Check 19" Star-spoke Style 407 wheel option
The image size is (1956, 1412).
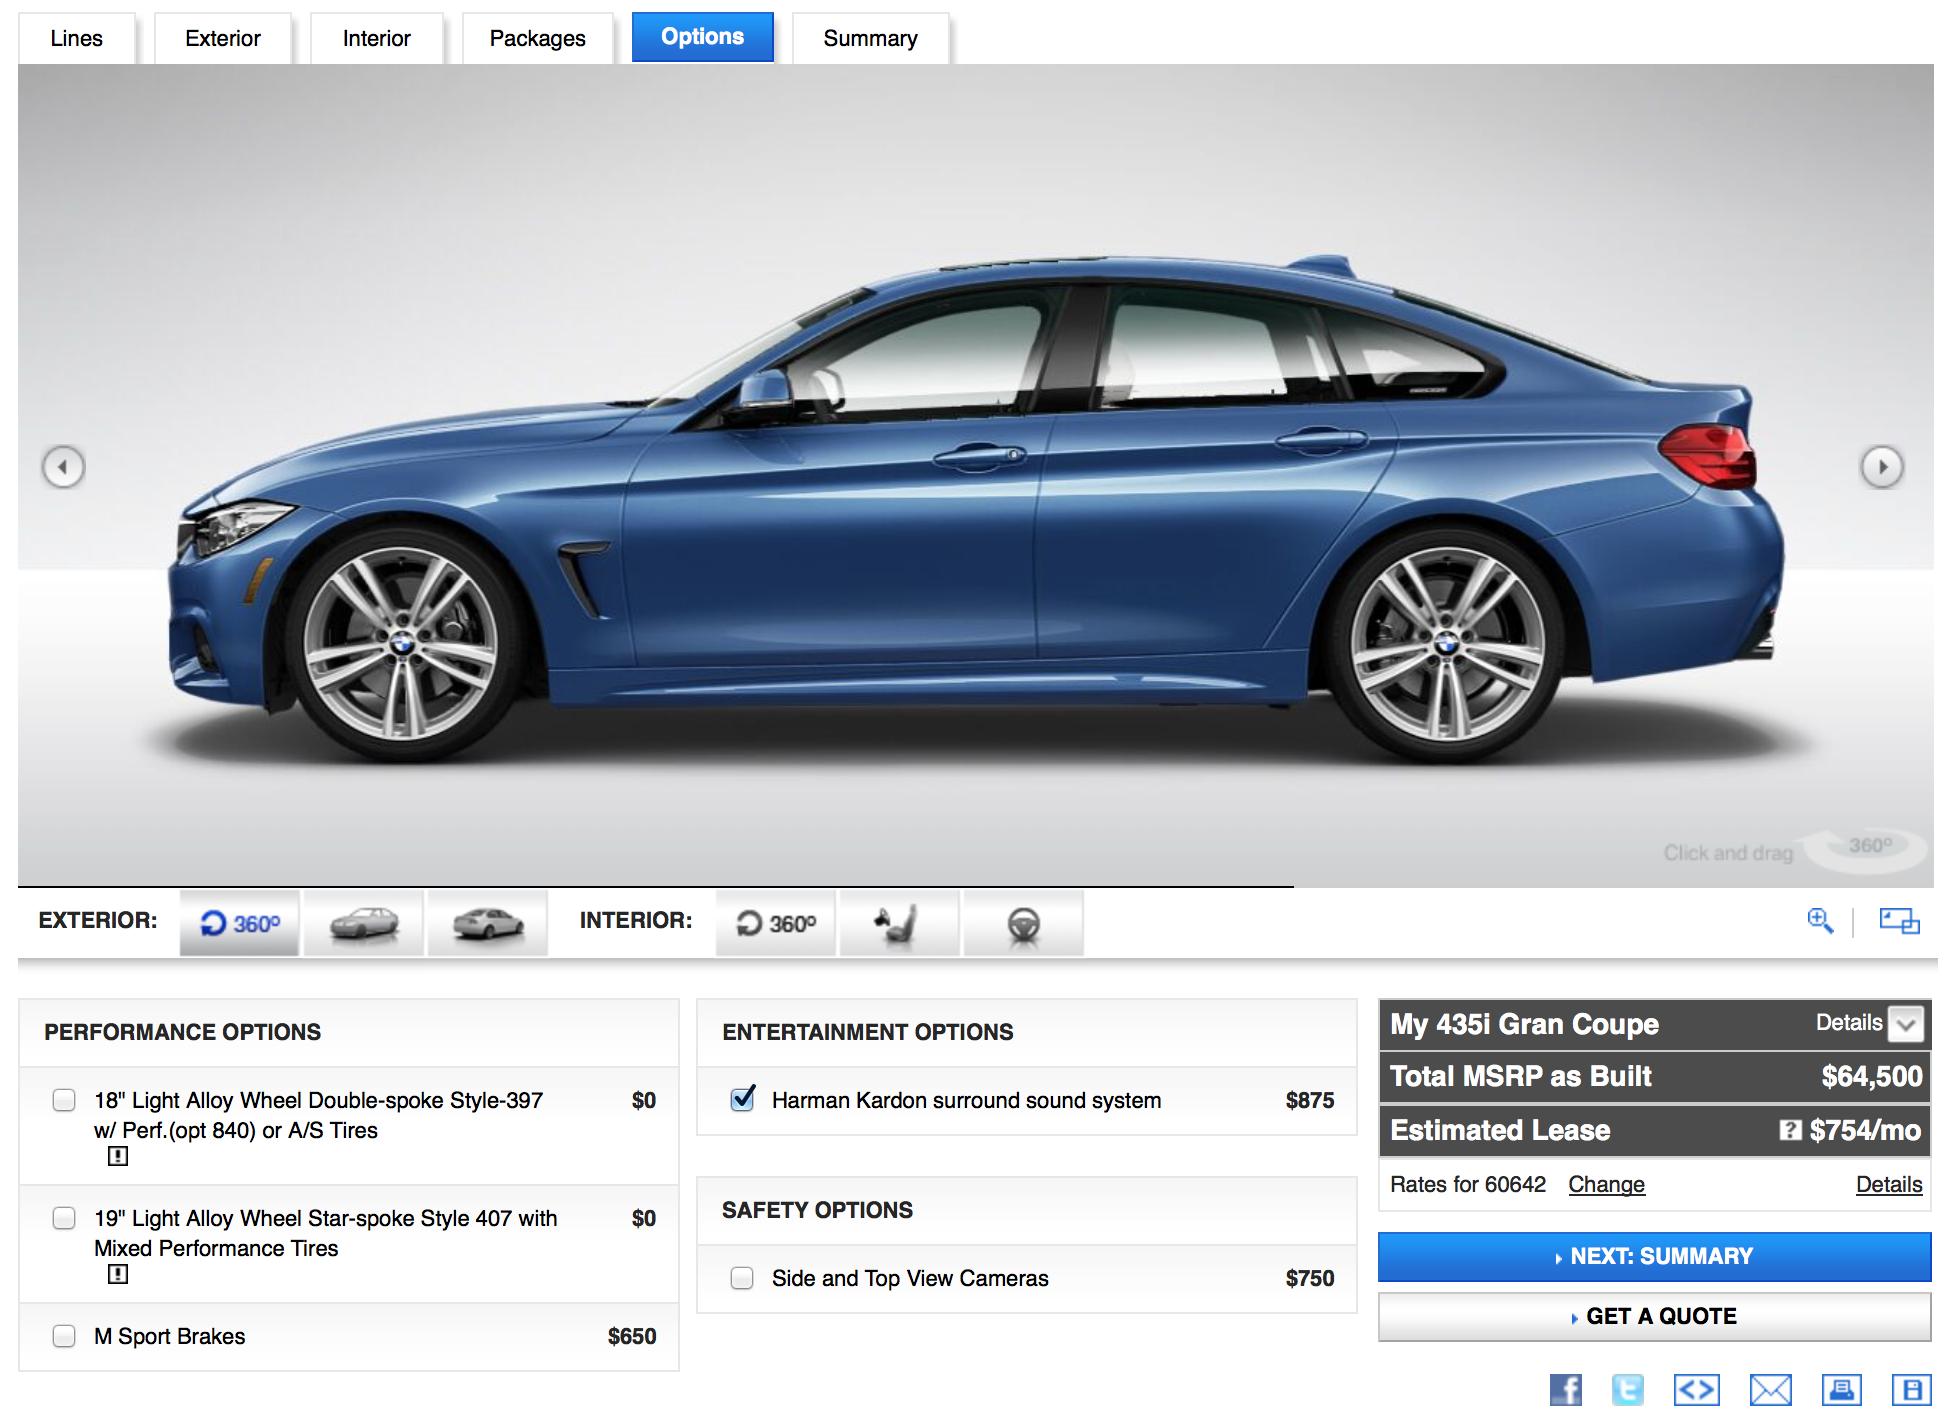64,1218
